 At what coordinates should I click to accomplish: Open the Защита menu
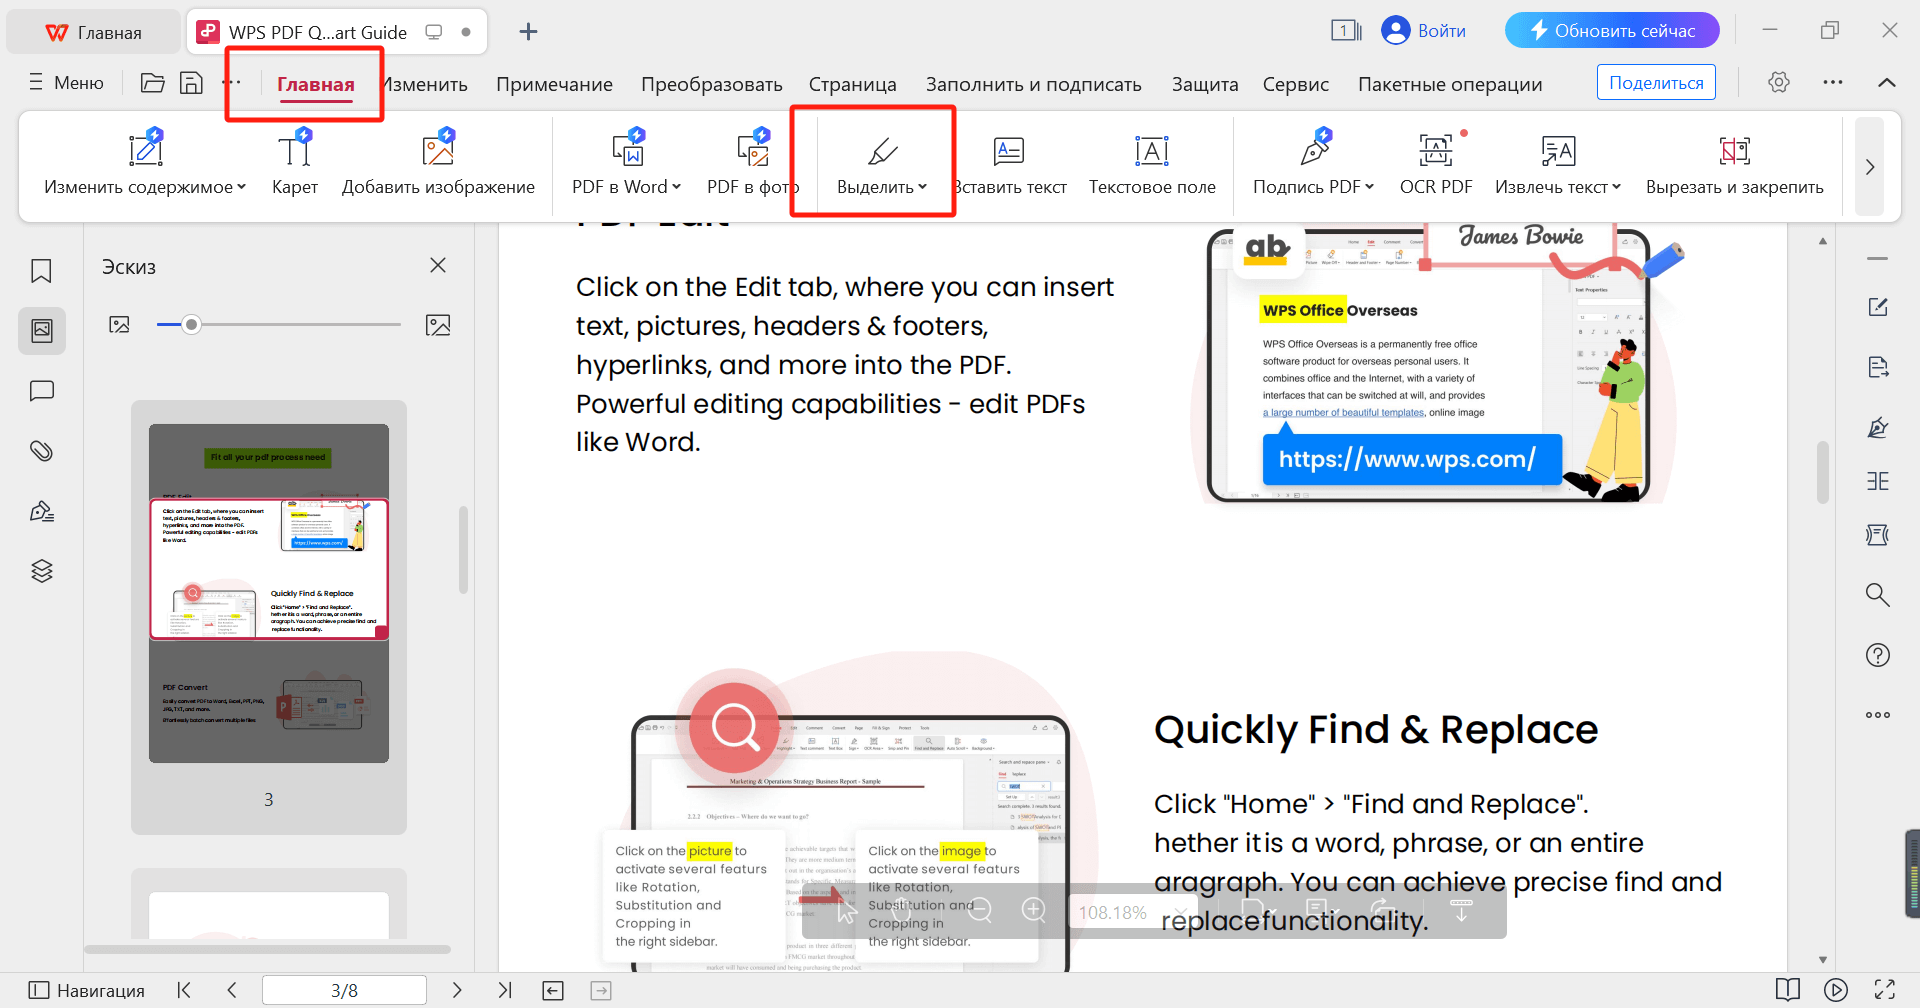click(x=1204, y=84)
